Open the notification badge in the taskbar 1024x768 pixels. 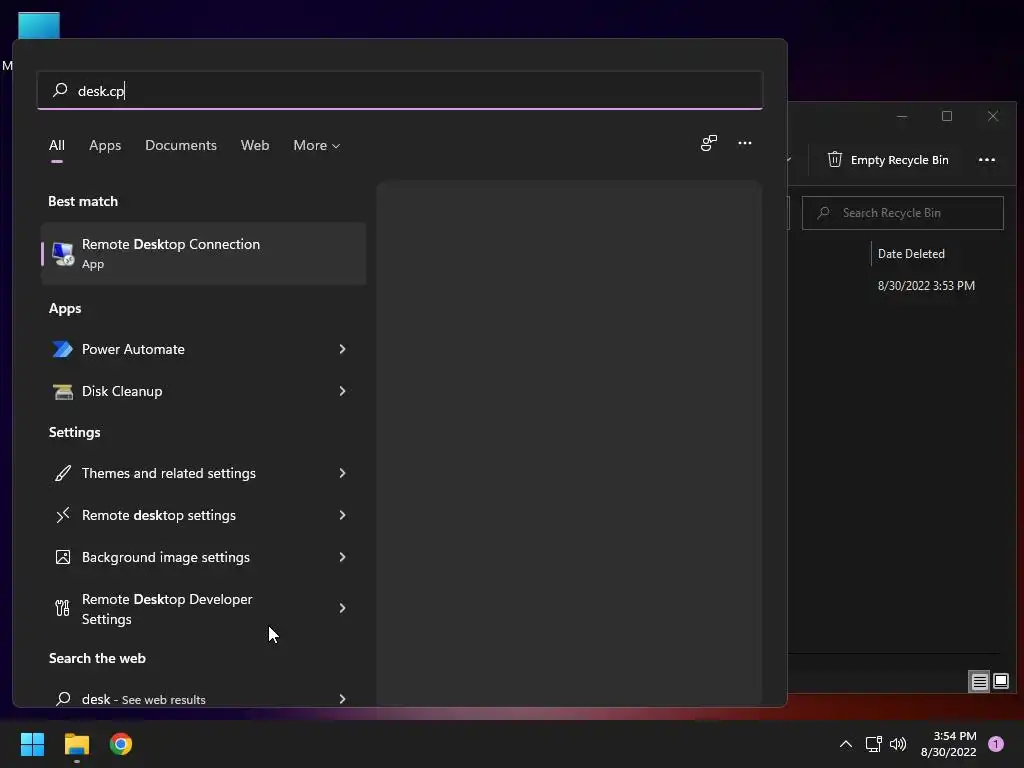[x=996, y=744]
